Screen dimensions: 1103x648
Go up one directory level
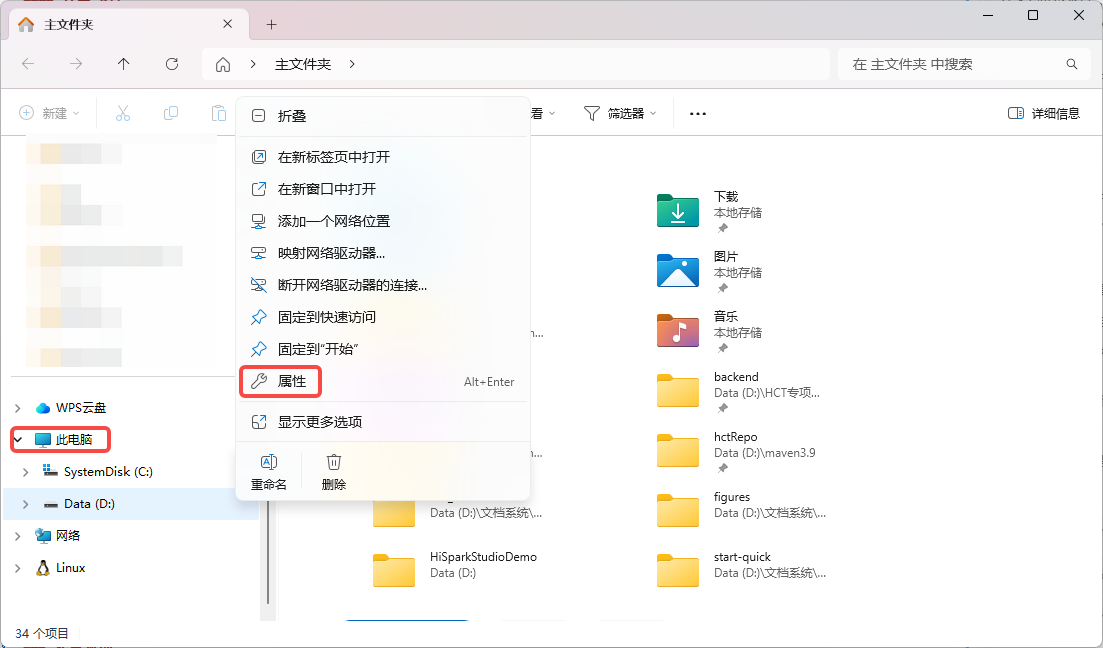pyautogui.click(x=124, y=64)
